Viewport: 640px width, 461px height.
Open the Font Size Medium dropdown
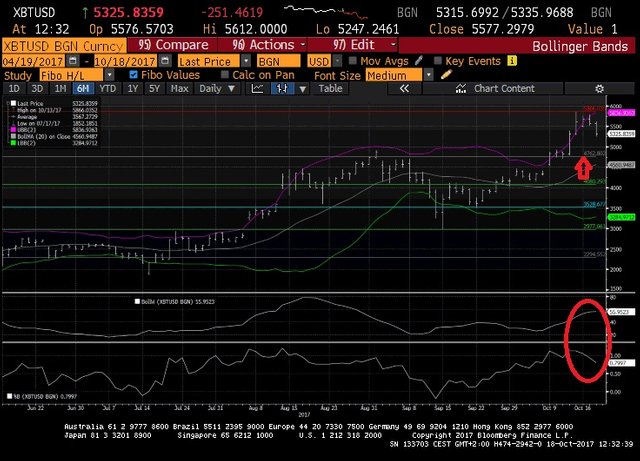[428, 75]
